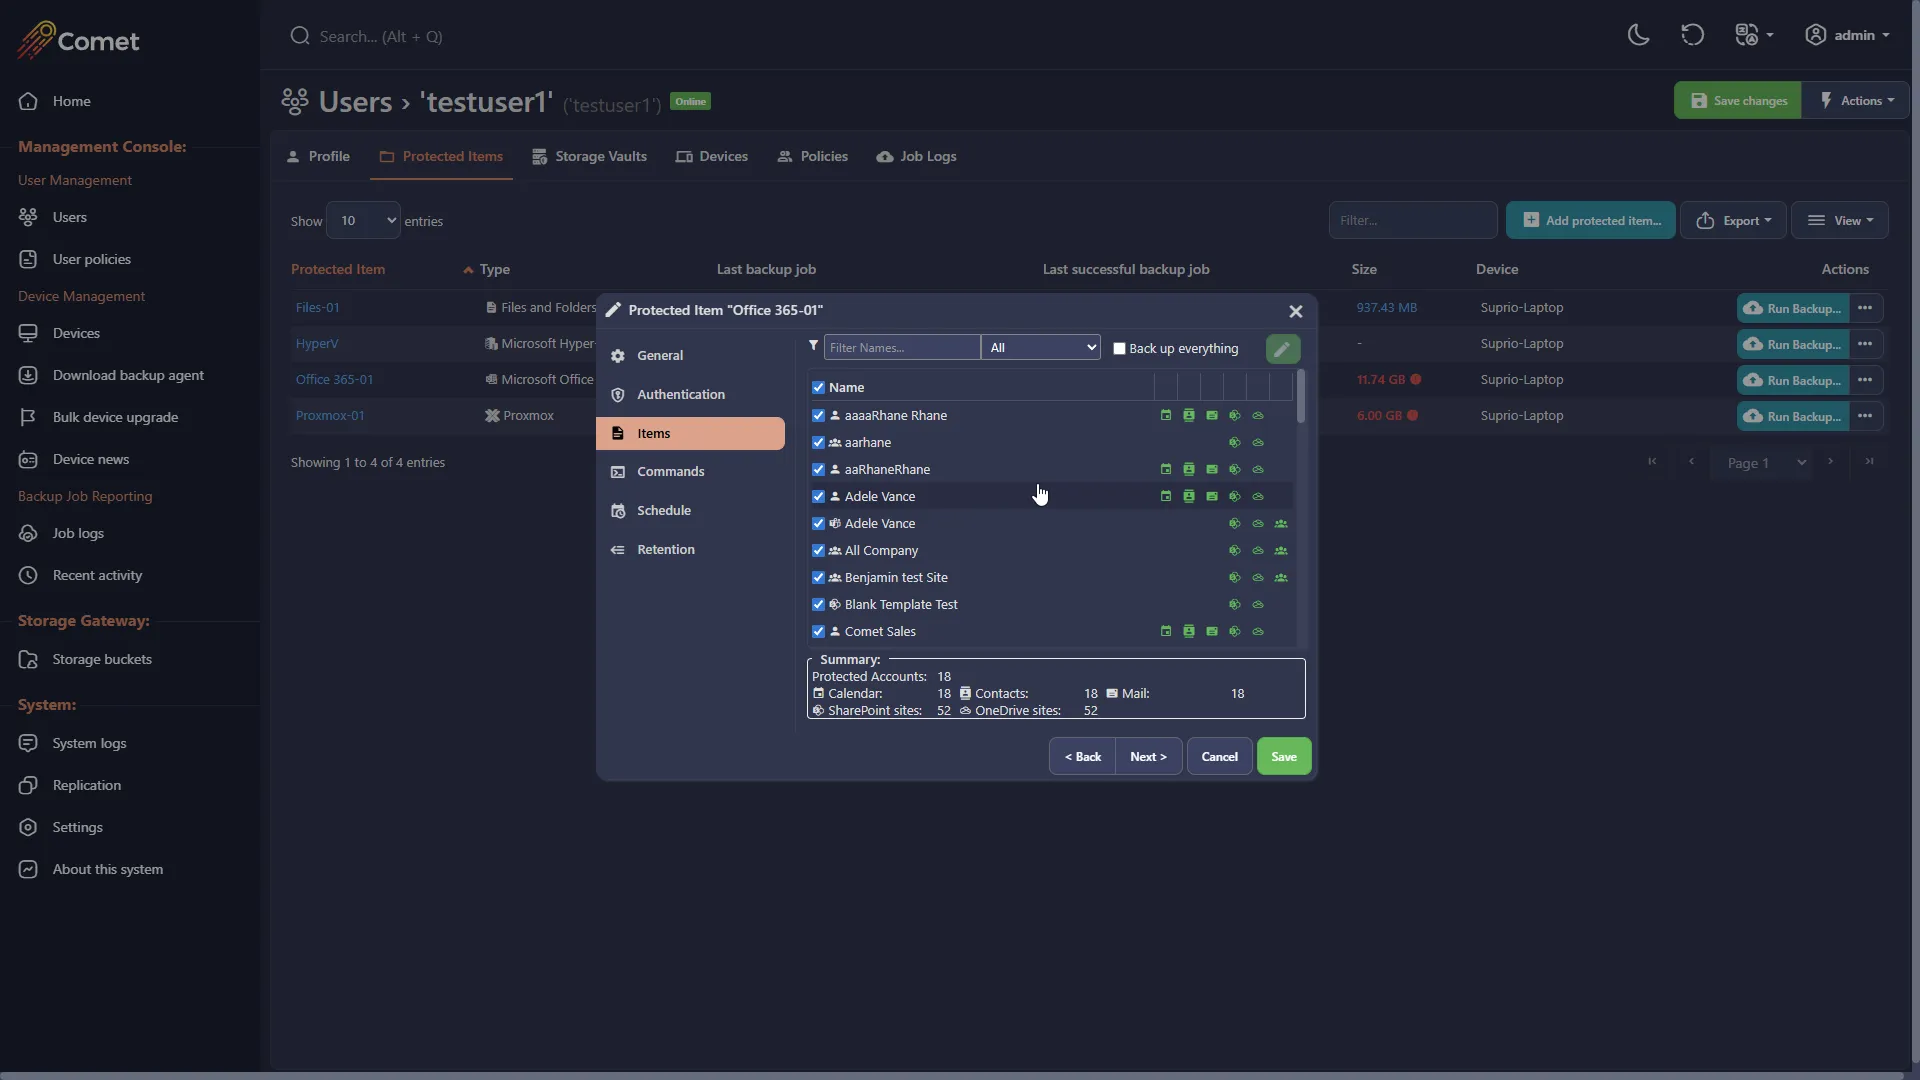Switch to the Storage Vaults tab
The width and height of the screenshot is (1920, 1080).
tap(590, 156)
